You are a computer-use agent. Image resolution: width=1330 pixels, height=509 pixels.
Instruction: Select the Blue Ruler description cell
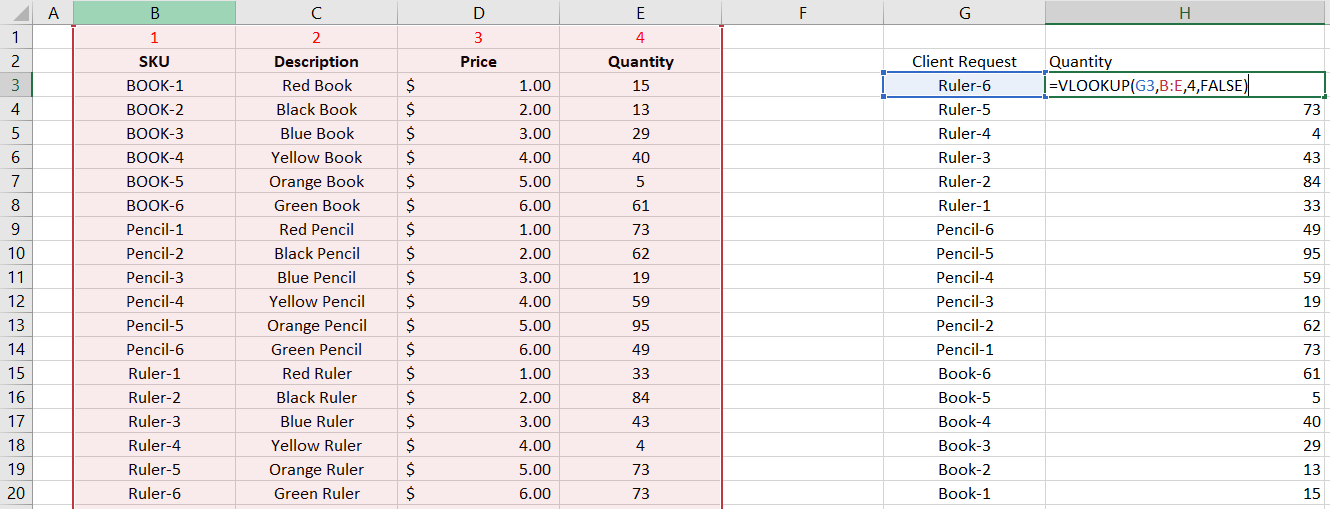tap(317, 422)
